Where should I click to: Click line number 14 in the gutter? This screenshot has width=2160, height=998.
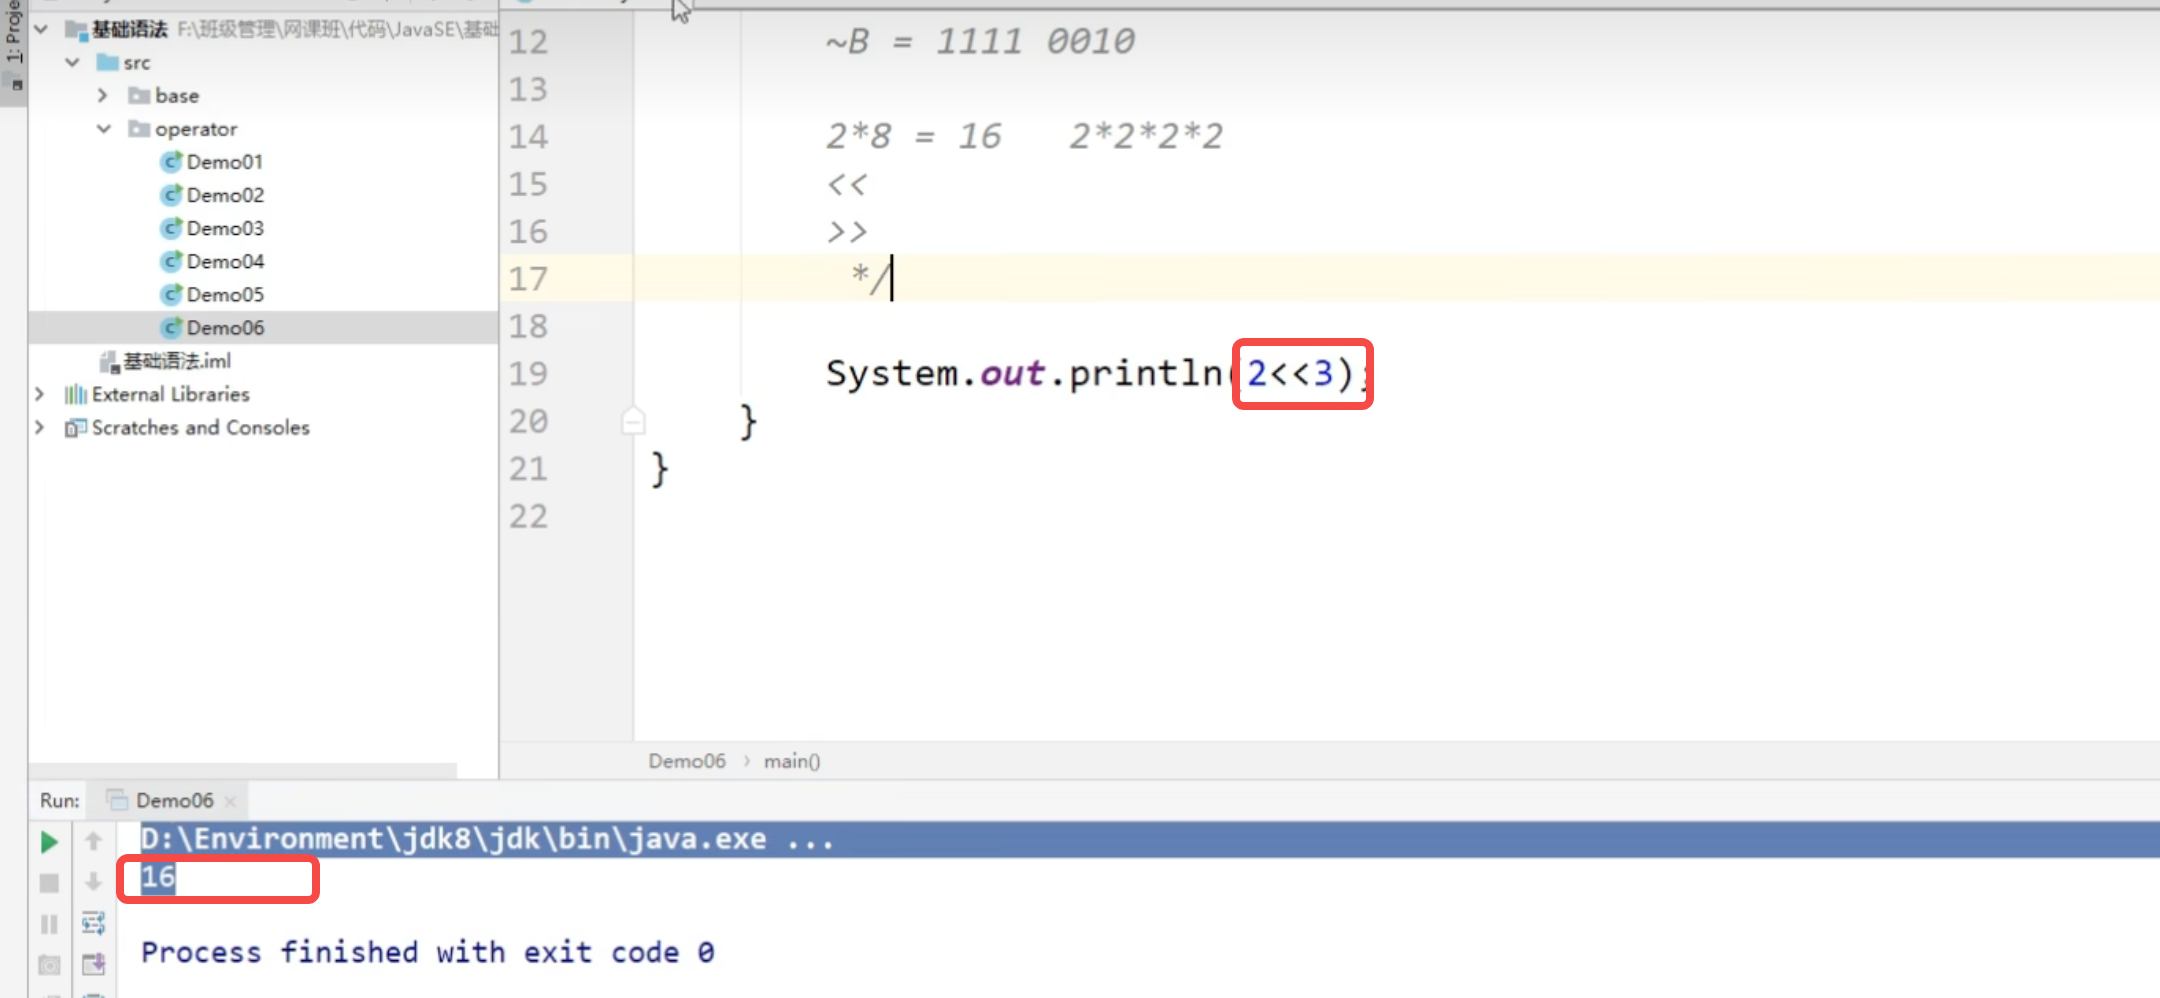click(528, 136)
